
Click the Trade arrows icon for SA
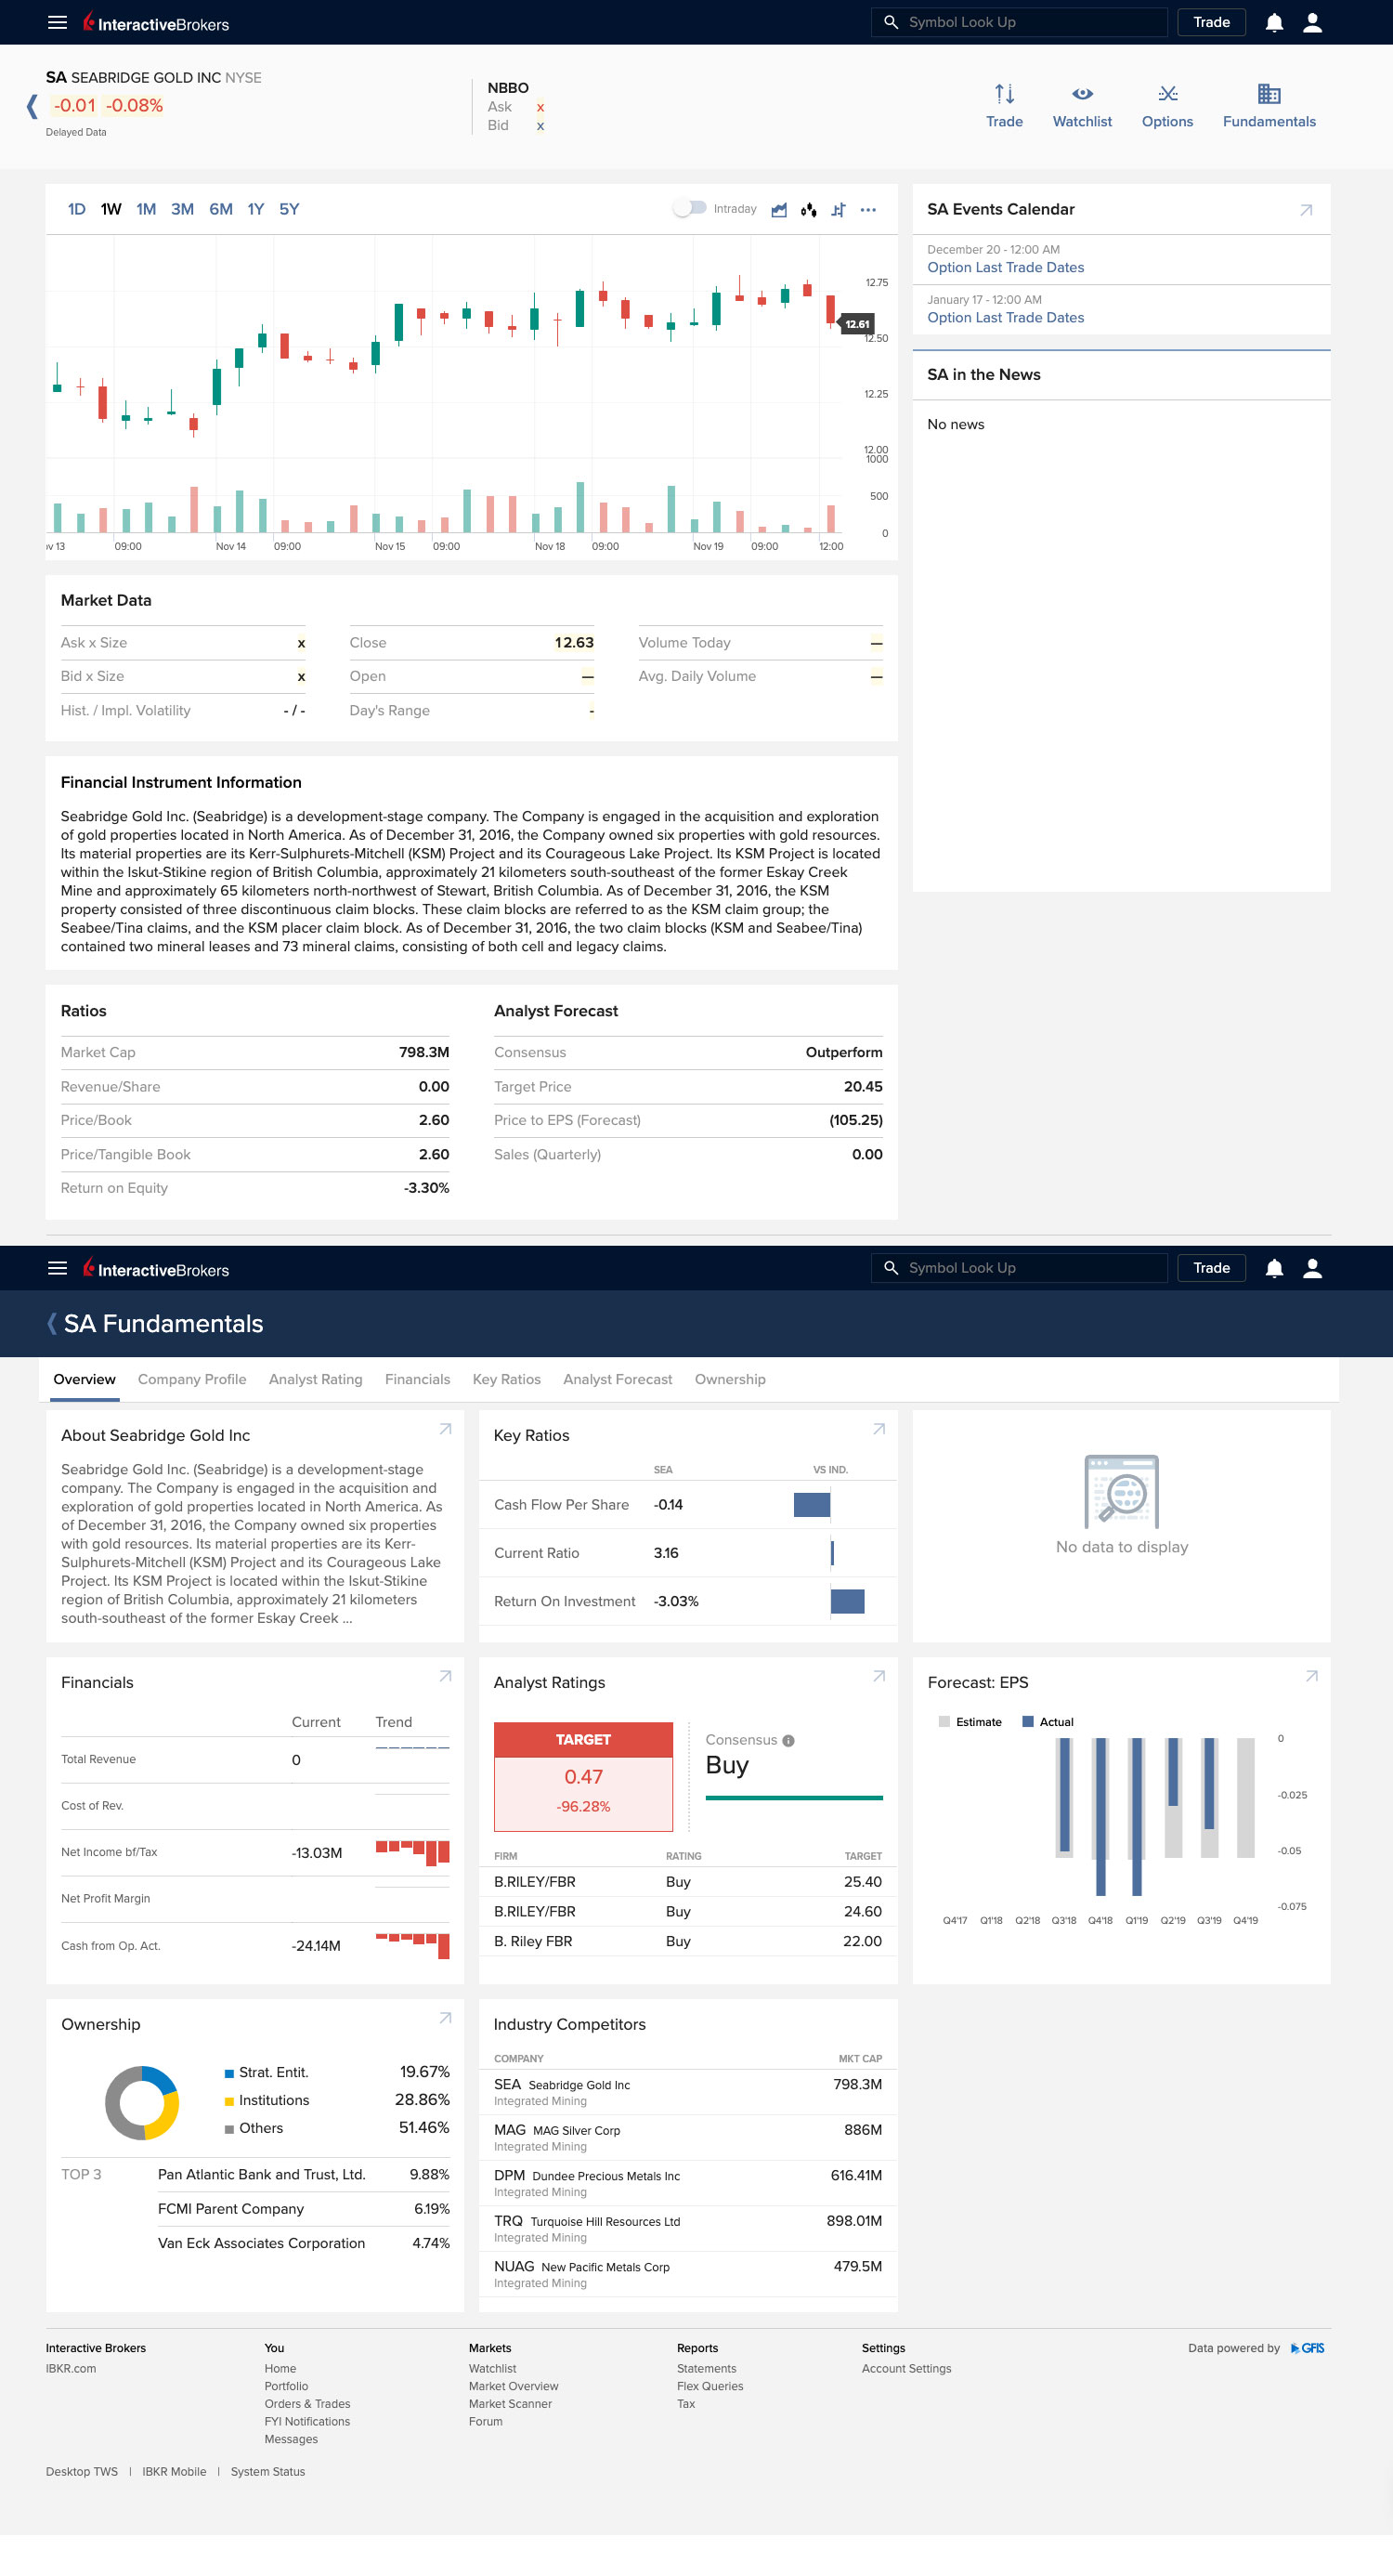click(x=1004, y=94)
